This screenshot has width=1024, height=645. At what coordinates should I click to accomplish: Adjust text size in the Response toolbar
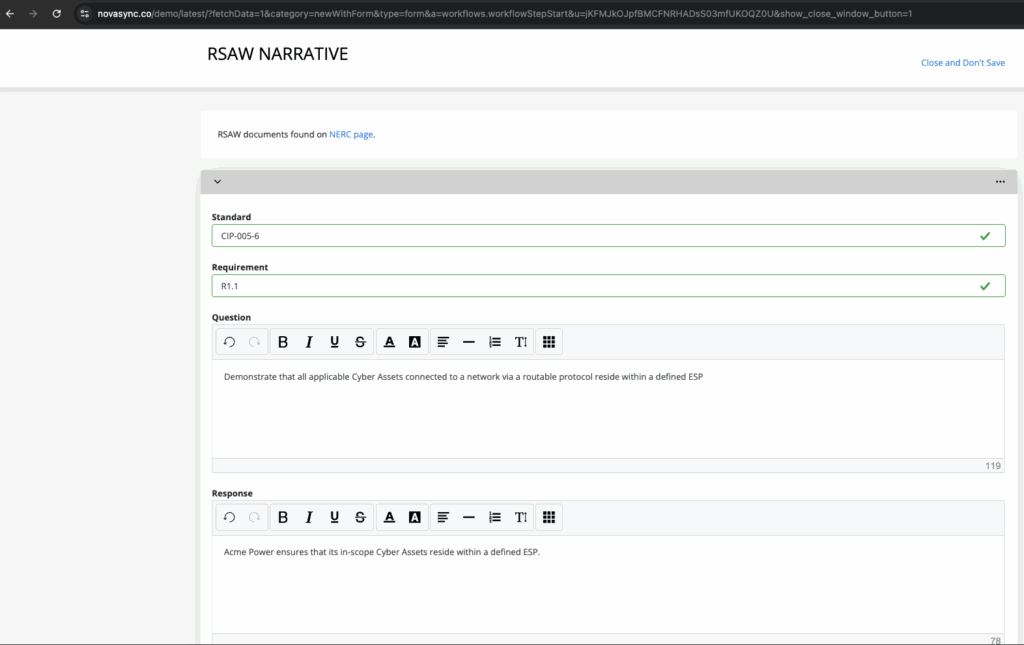click(520, 517)
